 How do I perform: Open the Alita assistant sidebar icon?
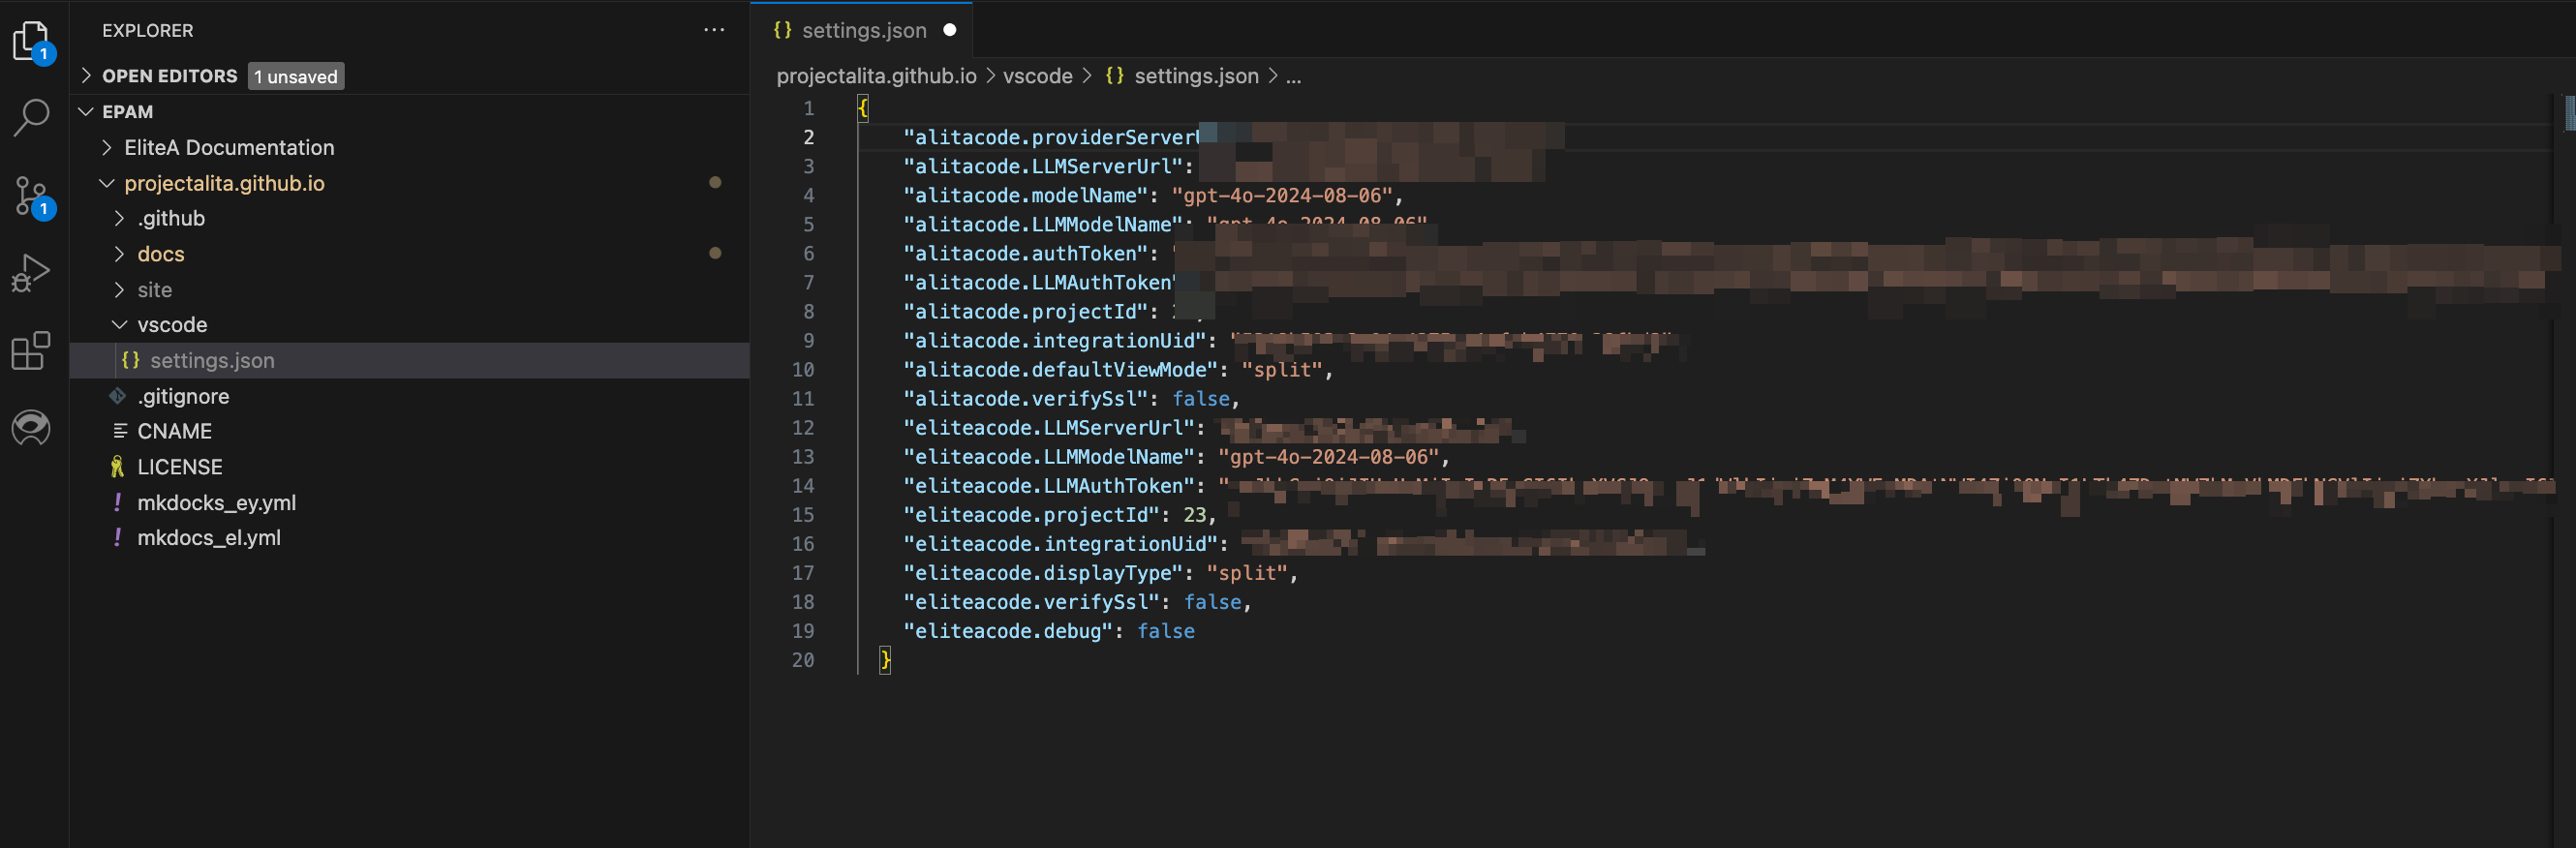[x=31, y=428]
